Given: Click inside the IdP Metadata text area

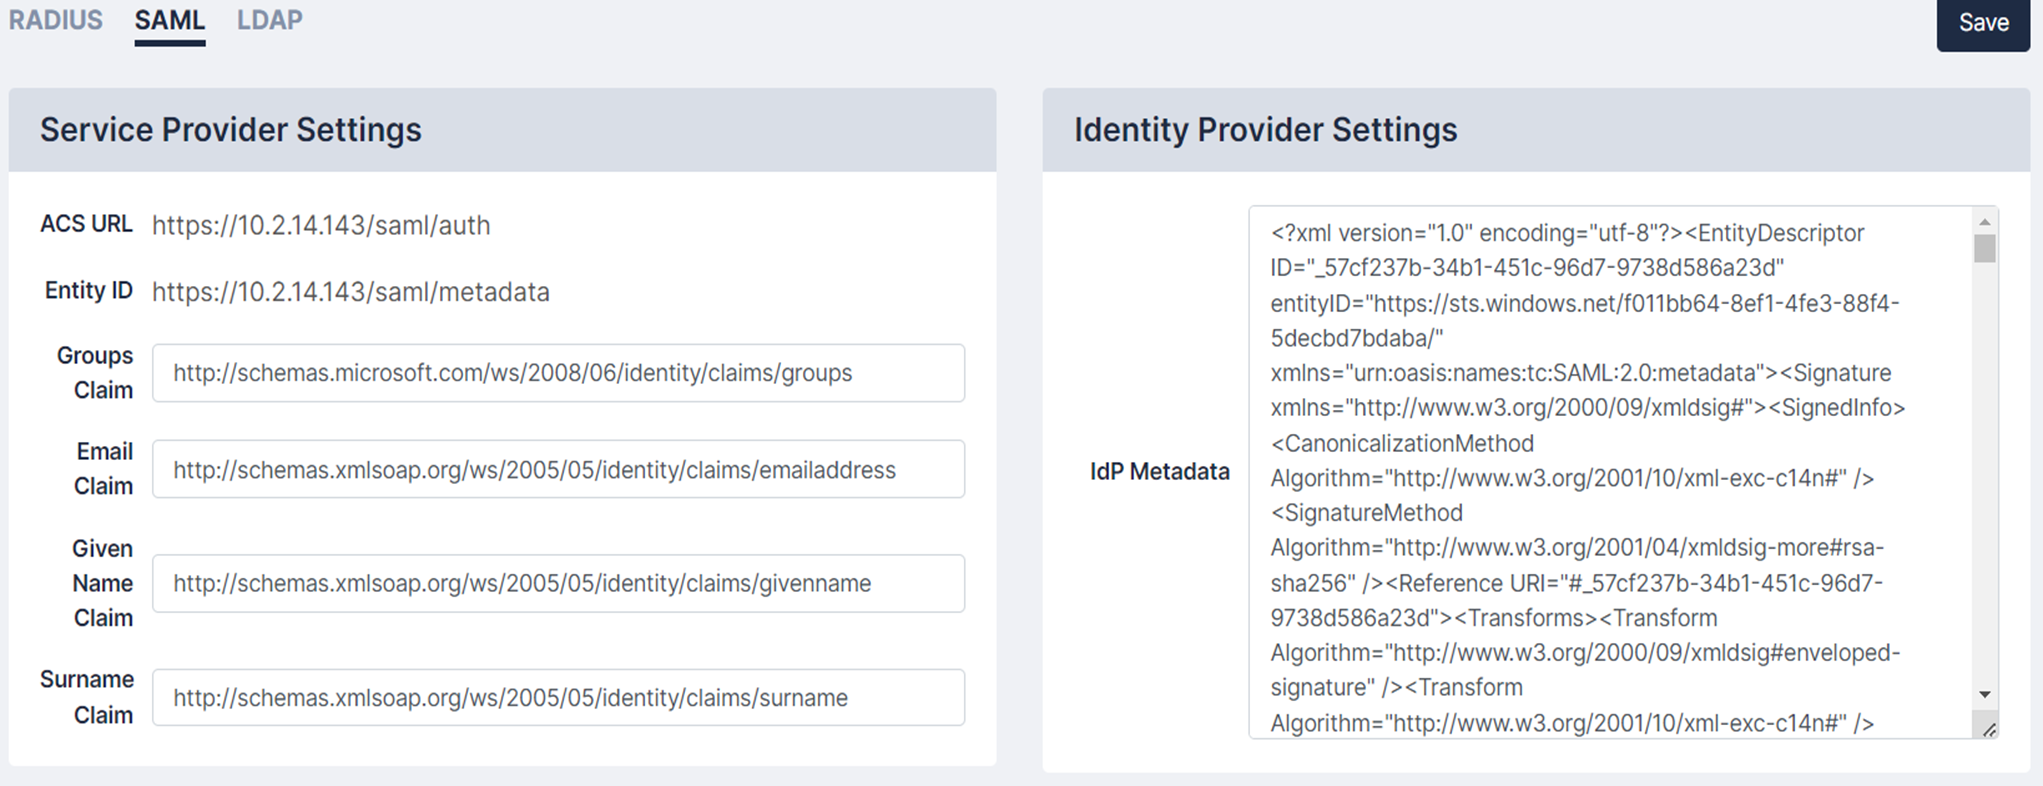Looking at the screenshot, I should click(x=1610, y=472).
